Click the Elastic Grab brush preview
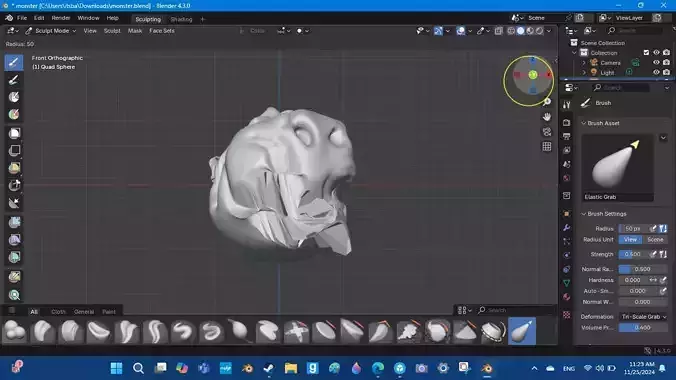Viewport: 676px width, 380px height. pos(618,167)
